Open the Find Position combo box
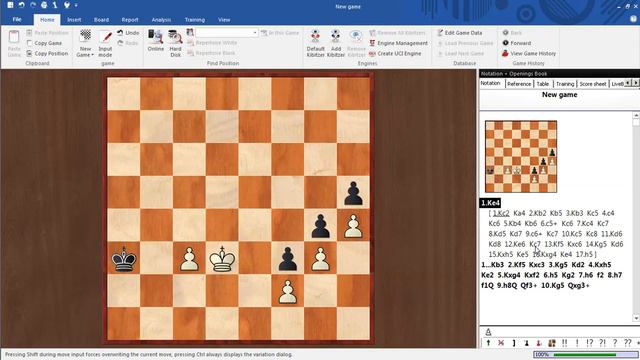This screenshot has width=640, height=360. 227,33
